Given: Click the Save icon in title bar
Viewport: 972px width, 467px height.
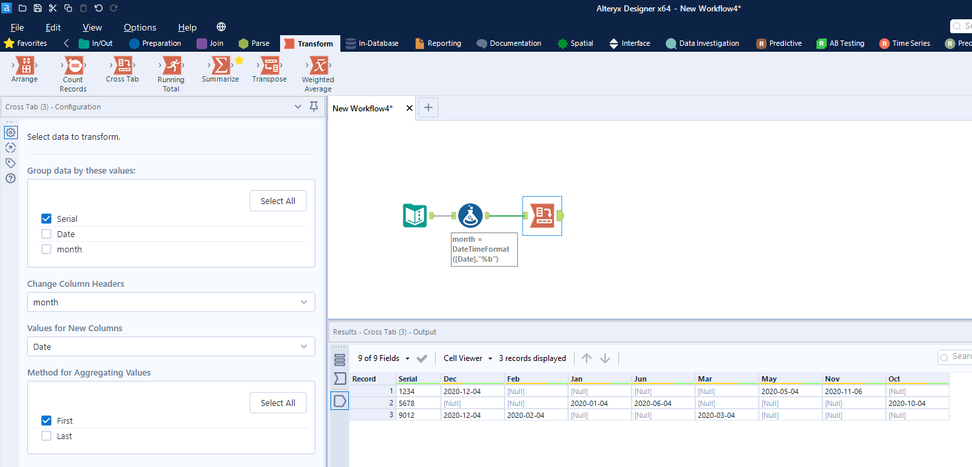Looking at the screenshot, I should point(38,8).
